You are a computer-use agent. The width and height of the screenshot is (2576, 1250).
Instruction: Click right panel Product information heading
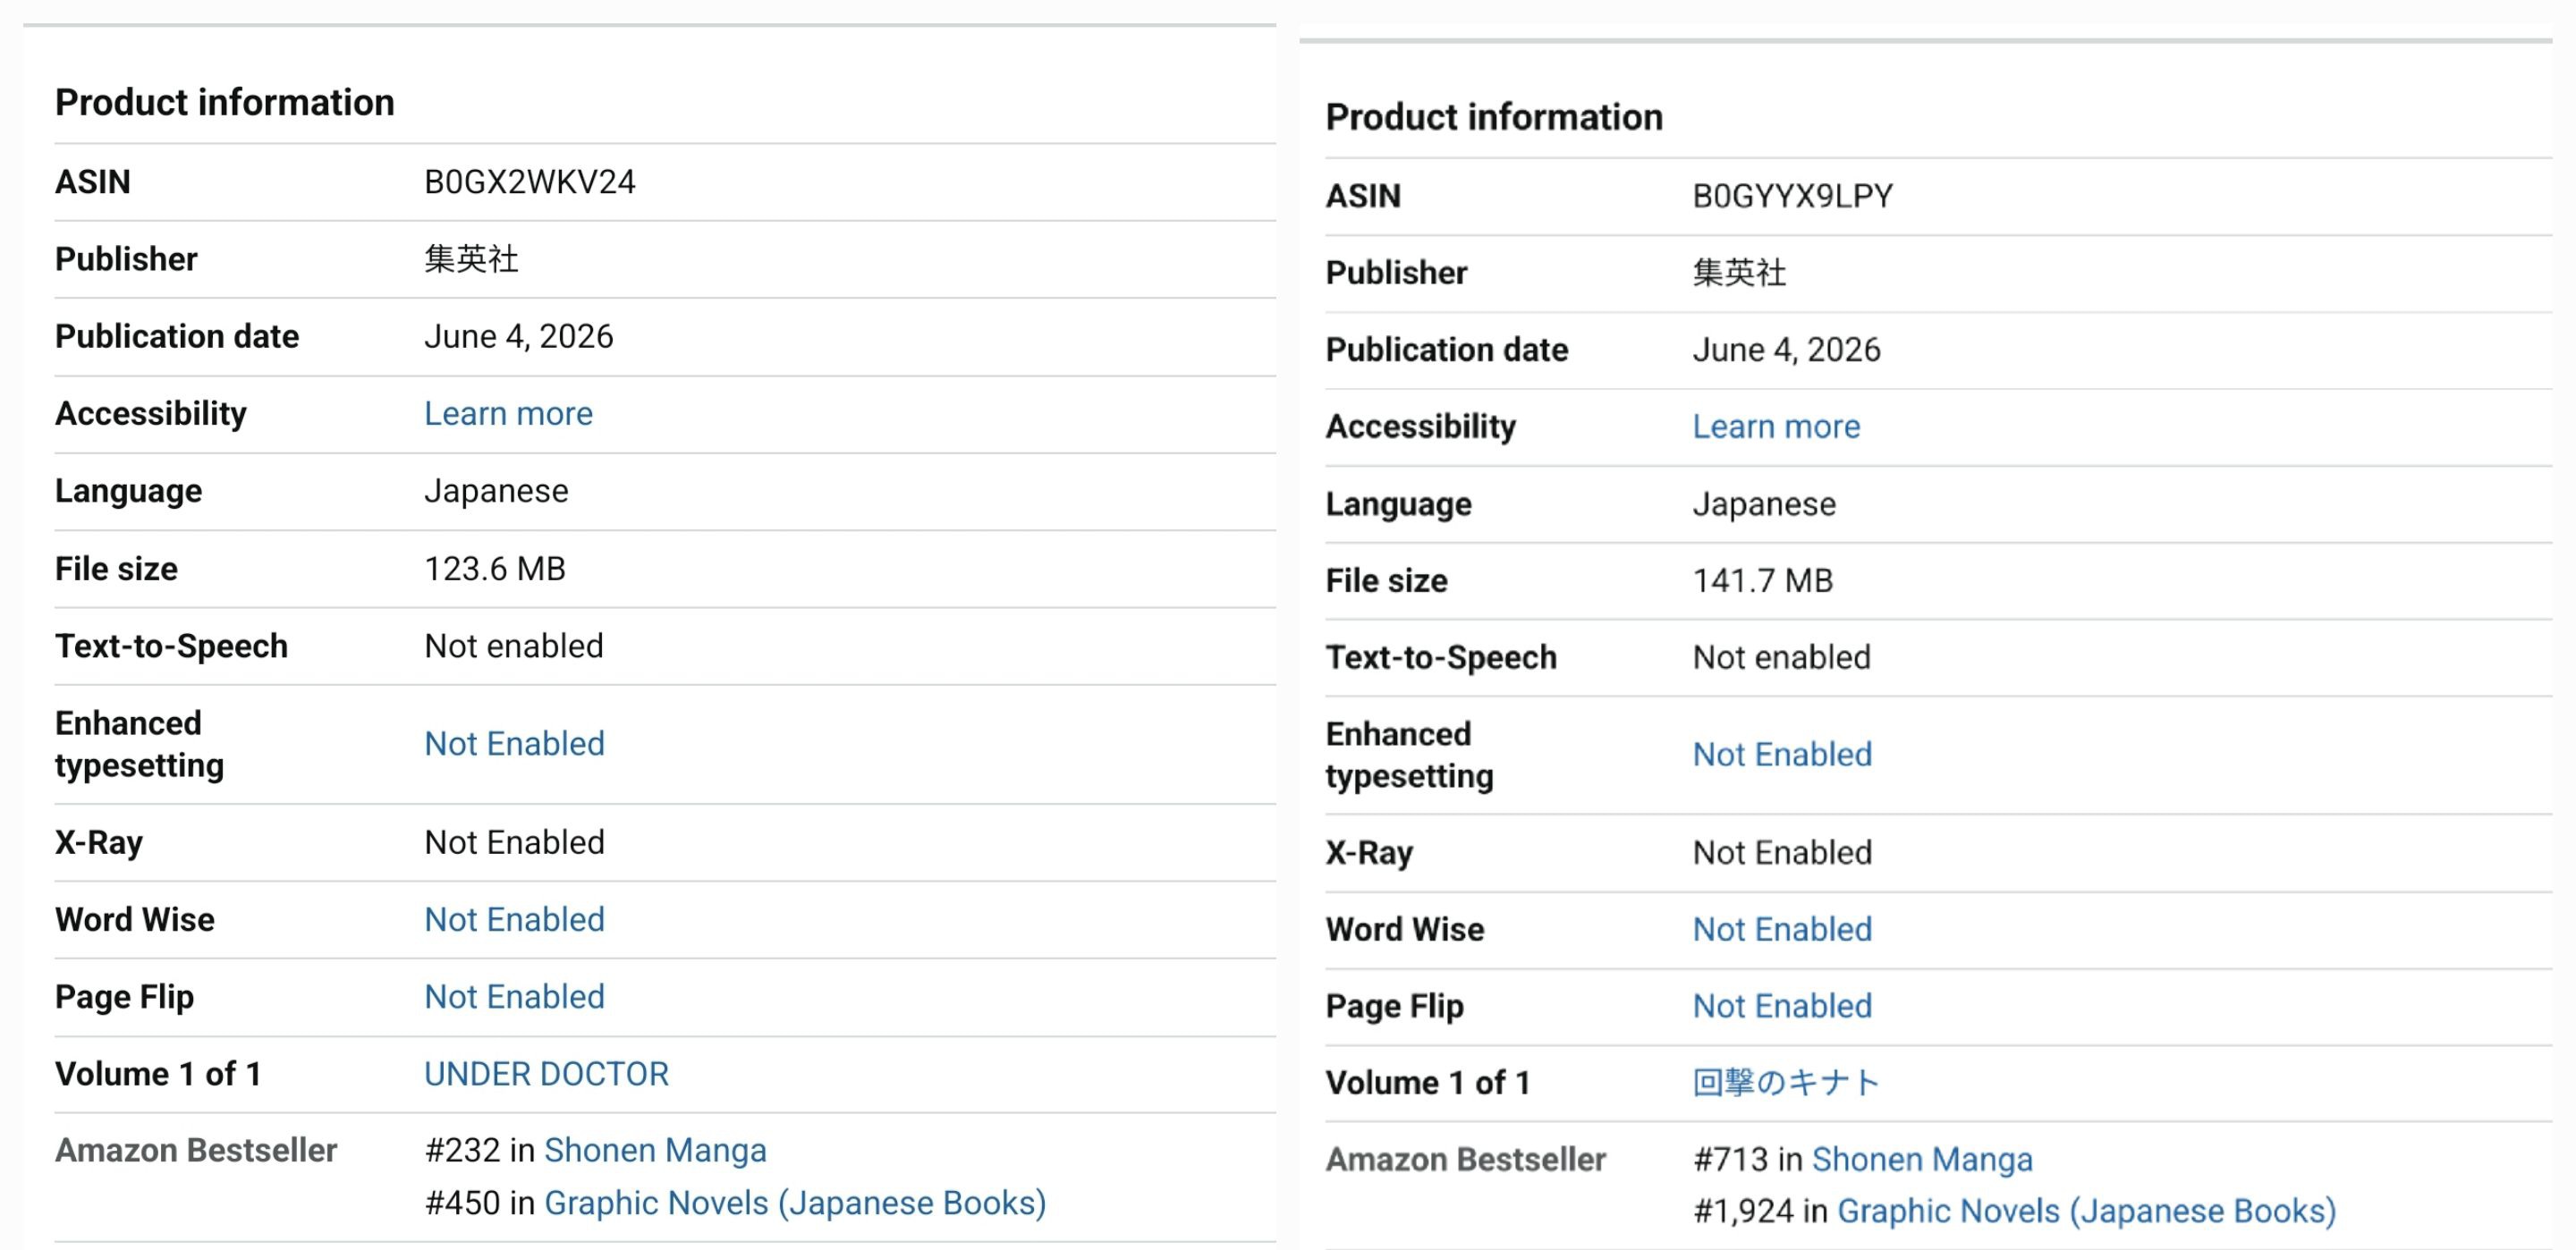coord(1494,117)
